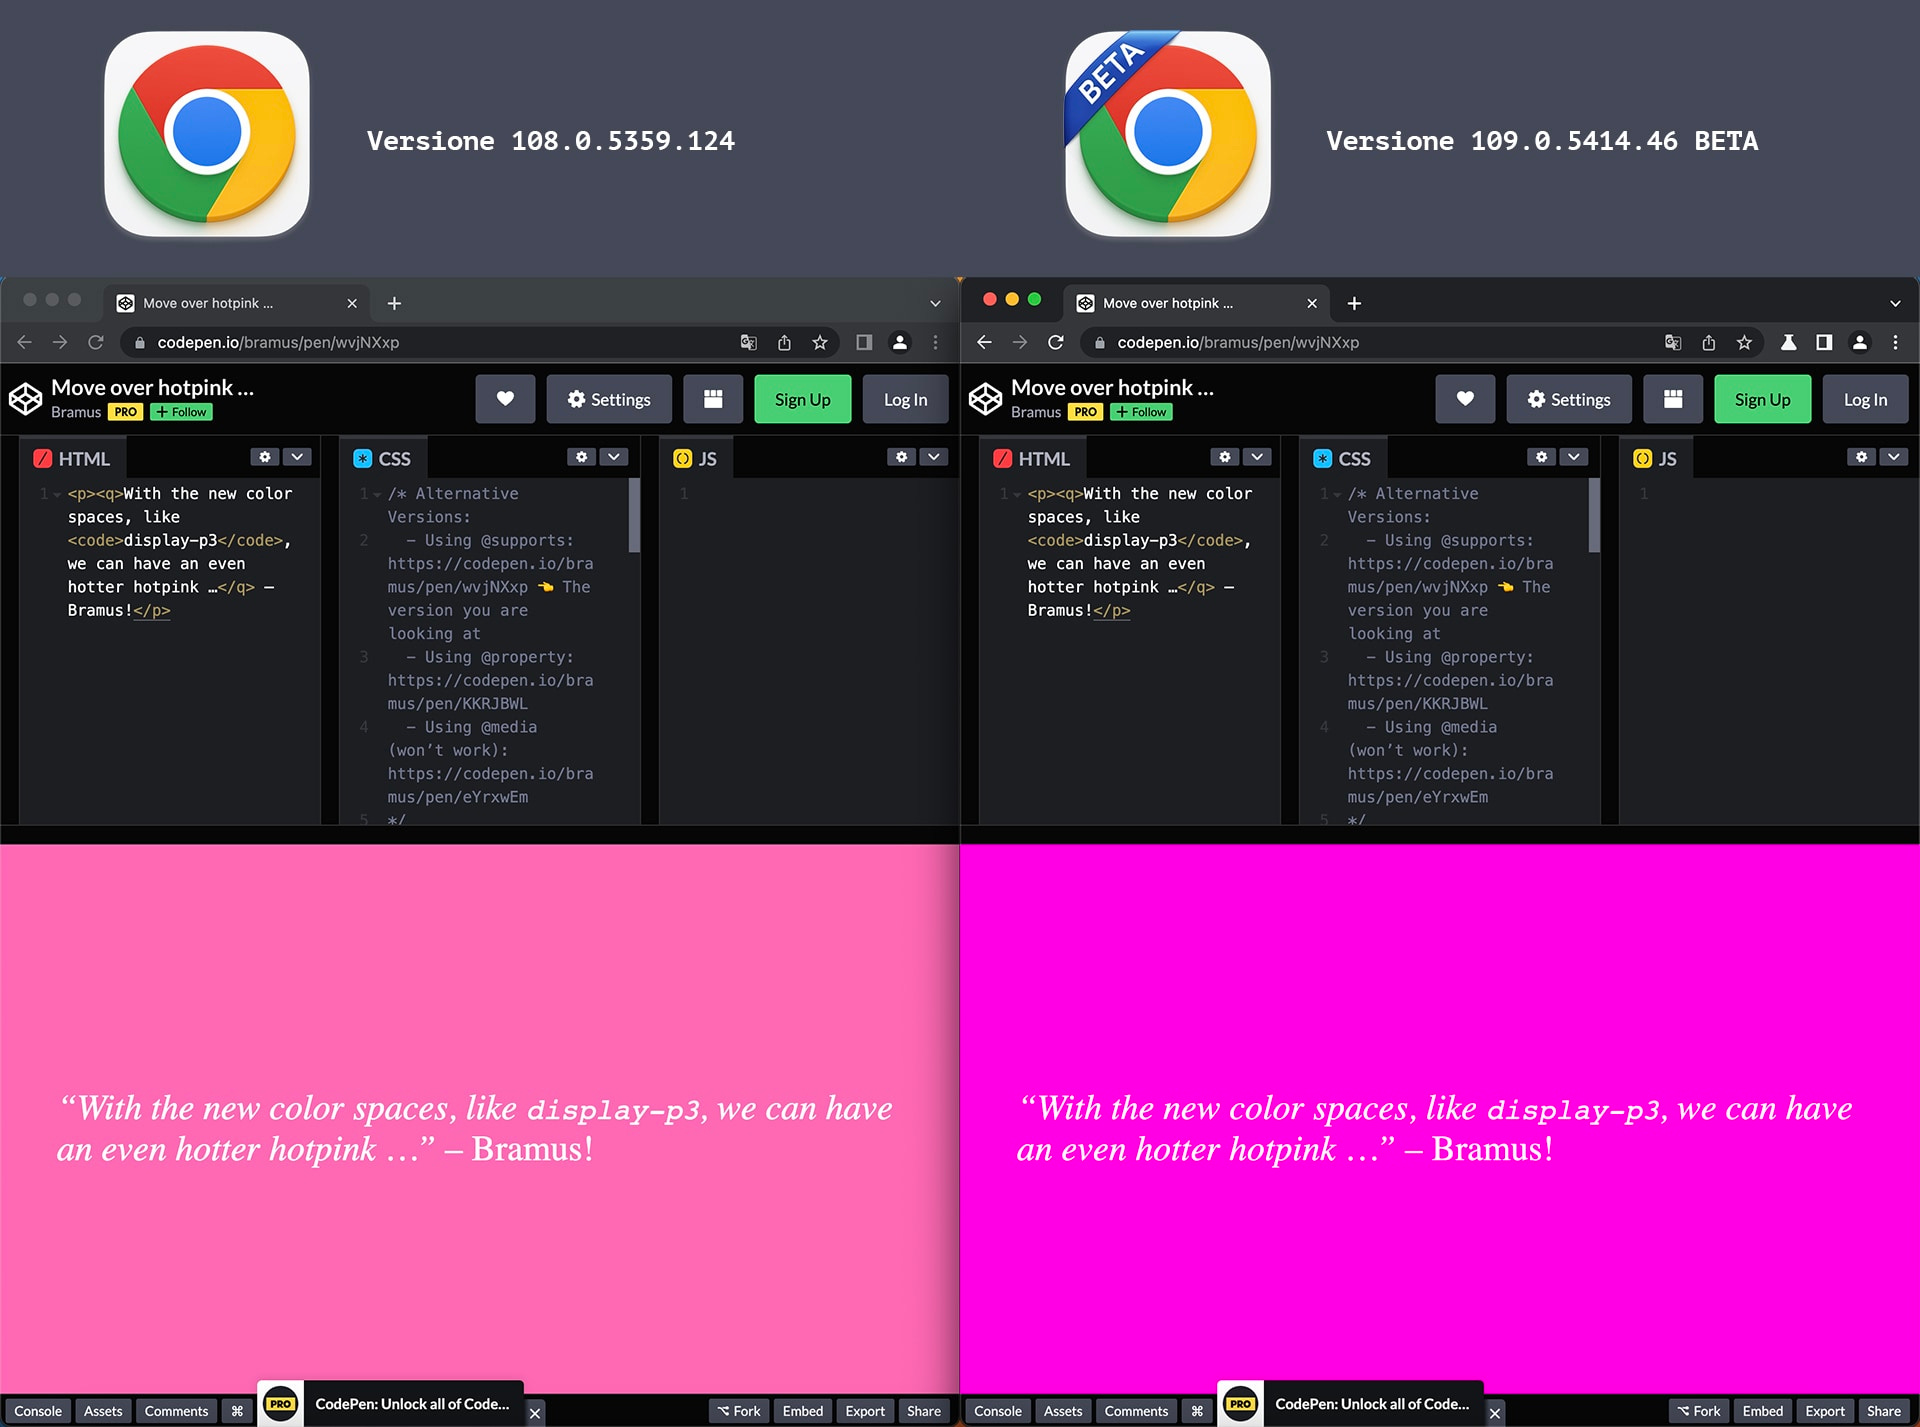Click Sign Up in left window
1920x1427 pixels.
click(802, 399)
